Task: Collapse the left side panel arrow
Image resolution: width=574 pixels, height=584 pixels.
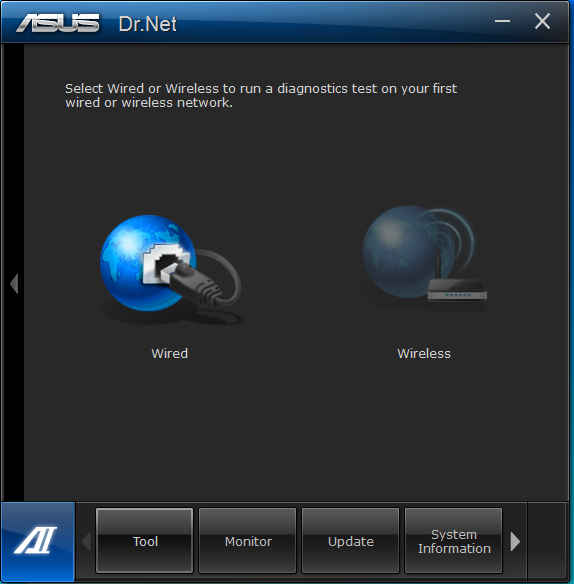Action: pos(14,283)
